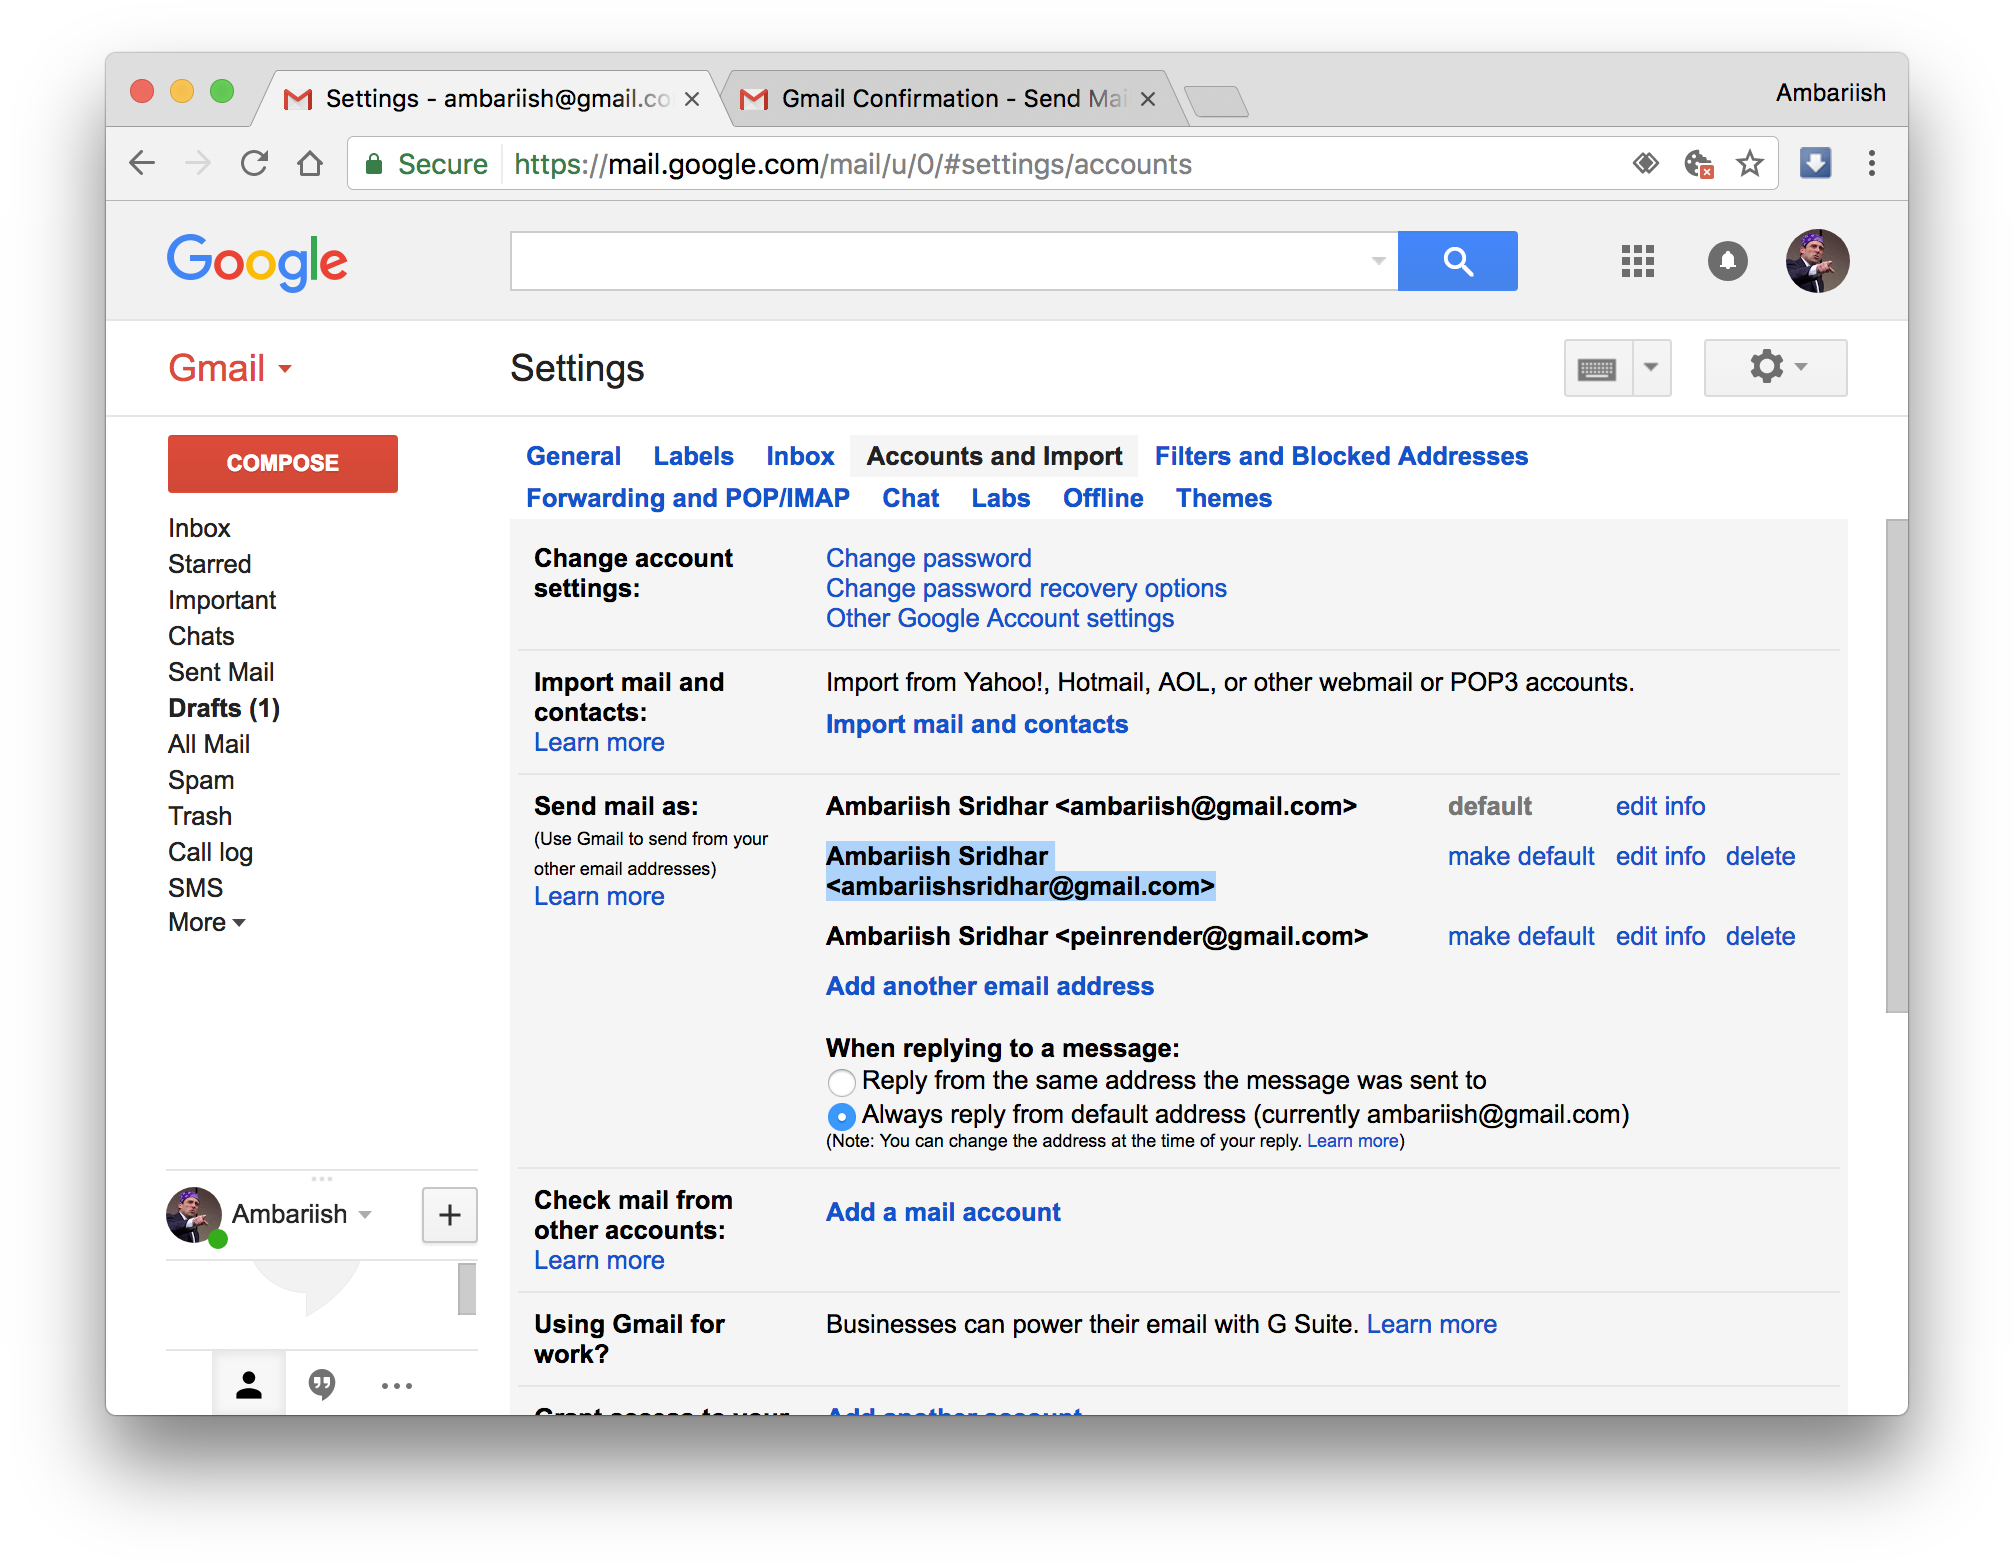The width and height of the screenshot is (2013, 1563).
Task: Bookmark page with the star icon
Action: pos(1749,163)
